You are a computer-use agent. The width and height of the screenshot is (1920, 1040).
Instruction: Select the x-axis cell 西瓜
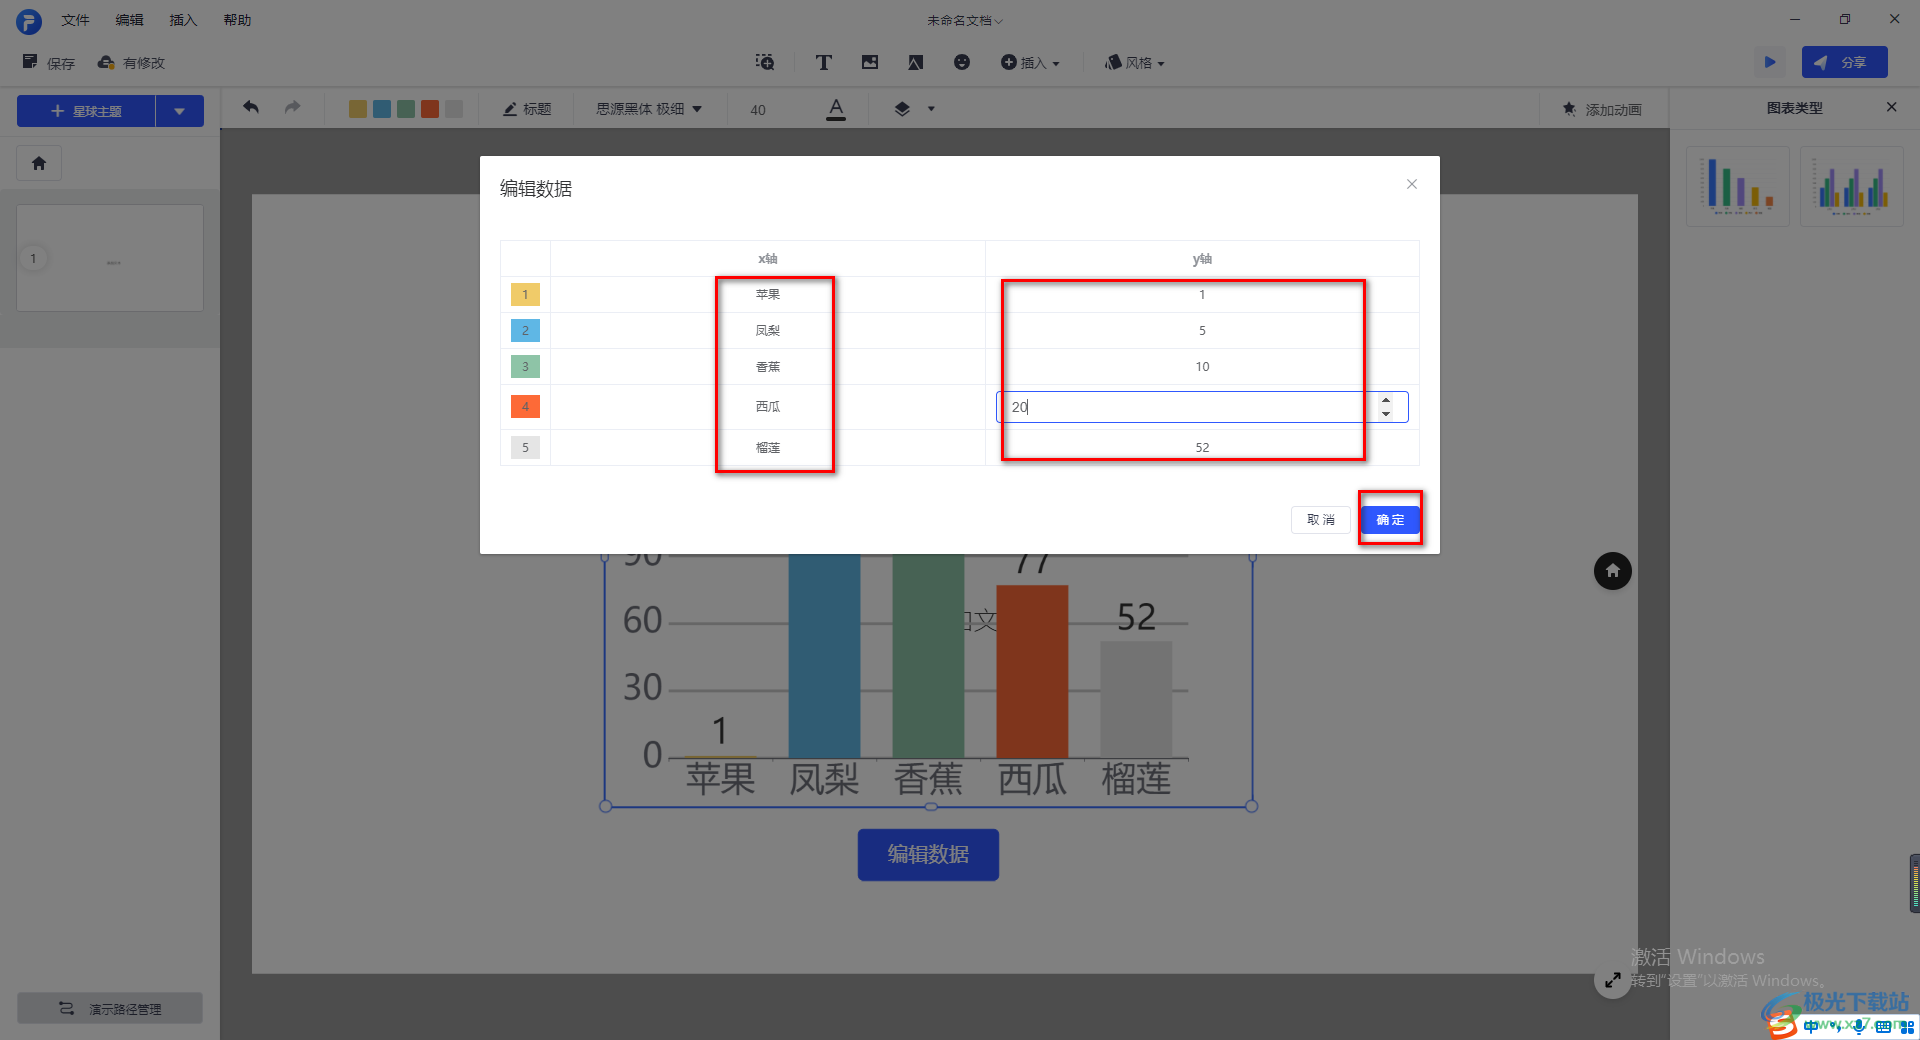coord(768,407)
